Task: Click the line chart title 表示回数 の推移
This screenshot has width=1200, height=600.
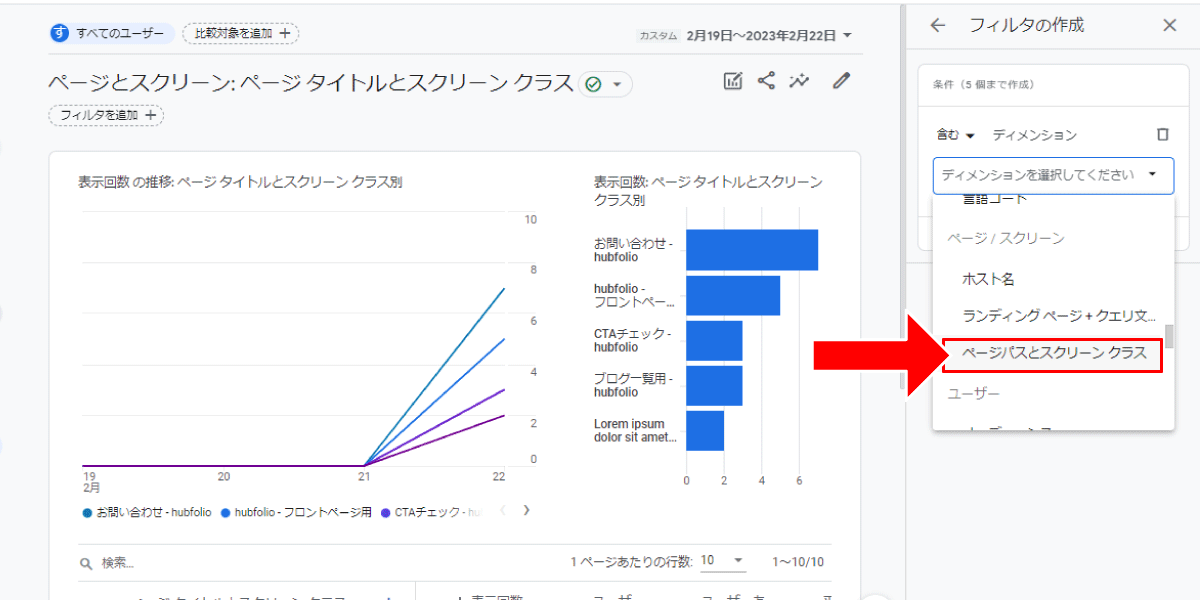Action: (240, 181)
